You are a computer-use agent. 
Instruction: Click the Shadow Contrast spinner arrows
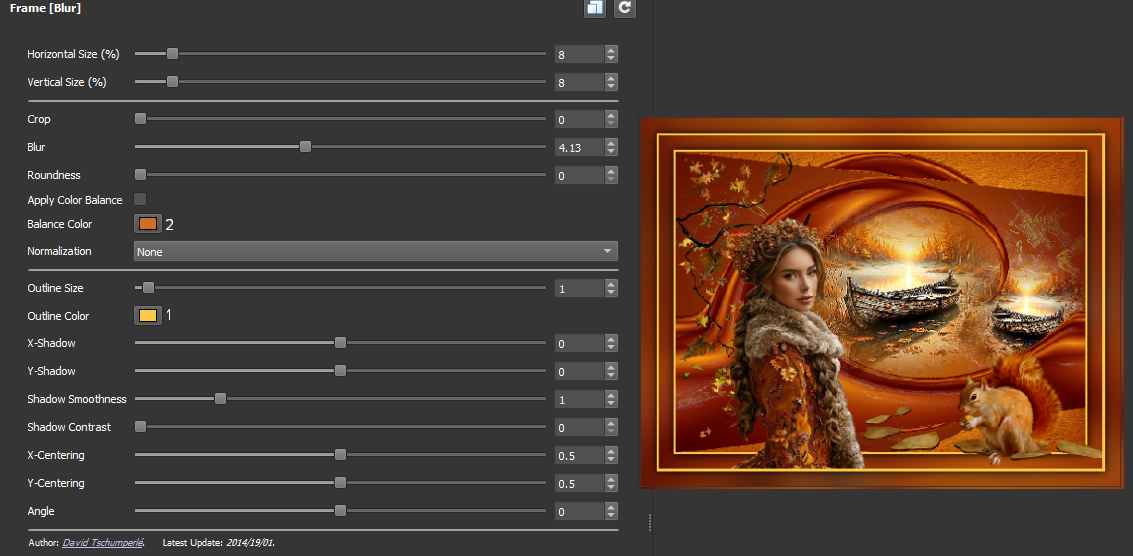coord(611,427)
